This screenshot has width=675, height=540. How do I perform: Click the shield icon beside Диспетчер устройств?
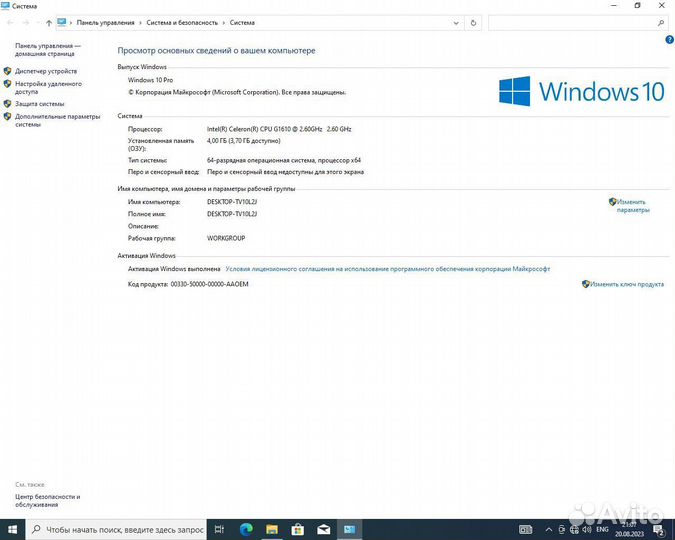pos(7,71)
